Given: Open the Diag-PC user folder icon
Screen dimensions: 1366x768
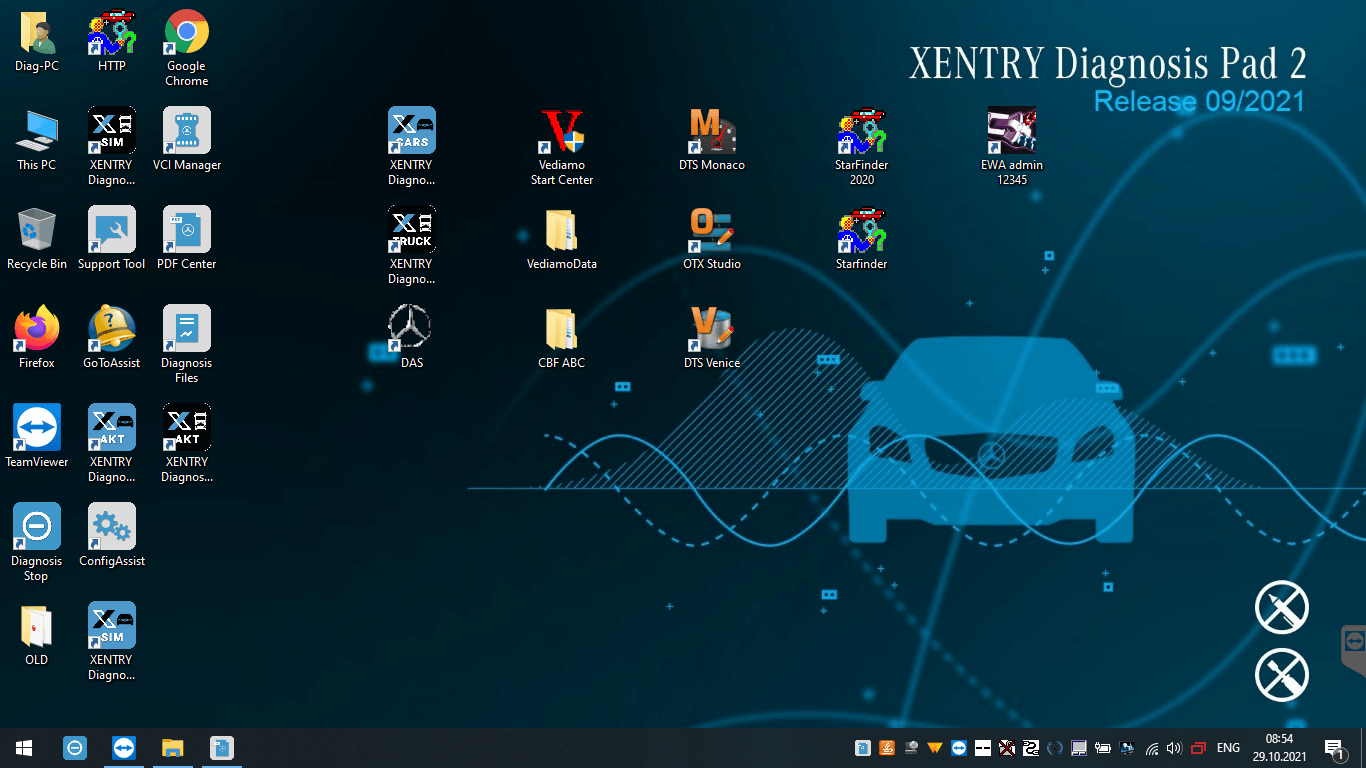Looking at the screenshot, I should click(37, 42).
